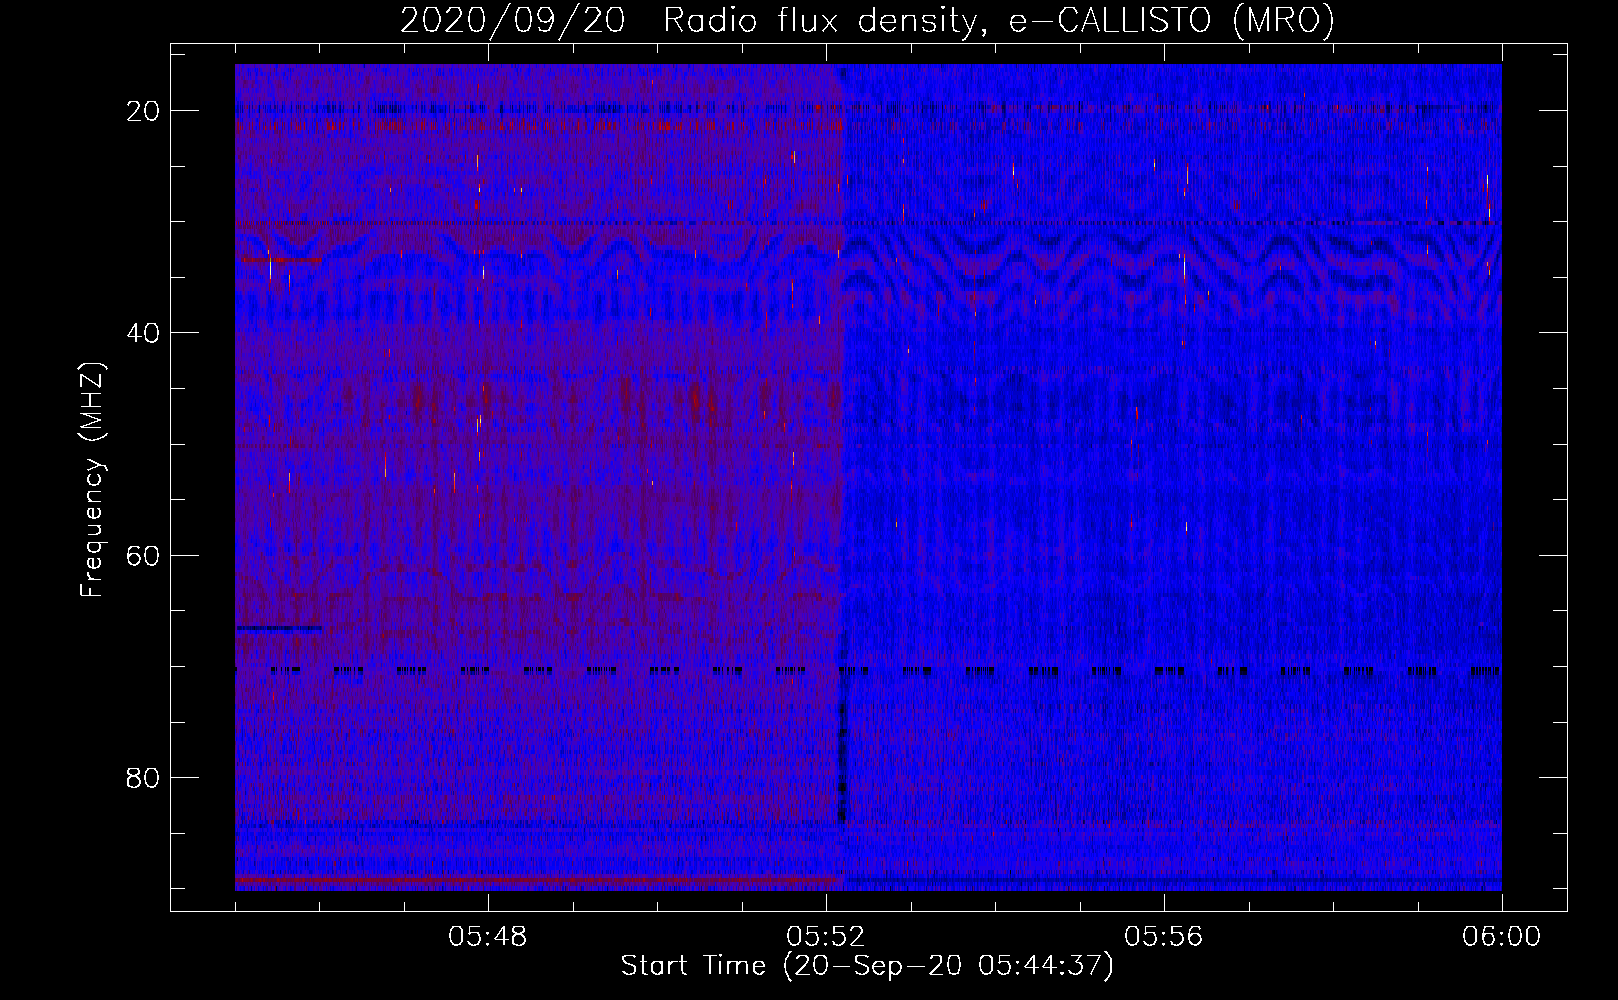The width and height of the screenshot is (1618, 1000).
Task: Click the 20 MHz frequency tick label
Action: click(144, 111)
